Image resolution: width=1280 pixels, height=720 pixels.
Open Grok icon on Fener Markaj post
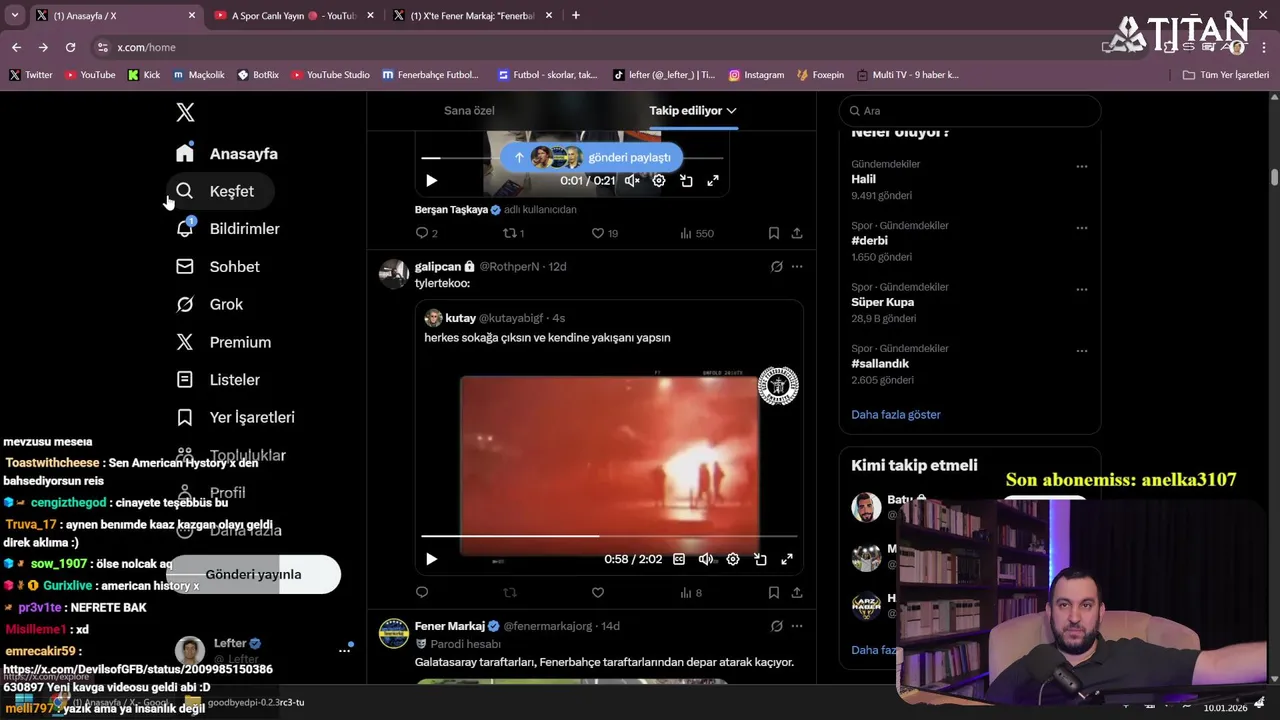777,626
